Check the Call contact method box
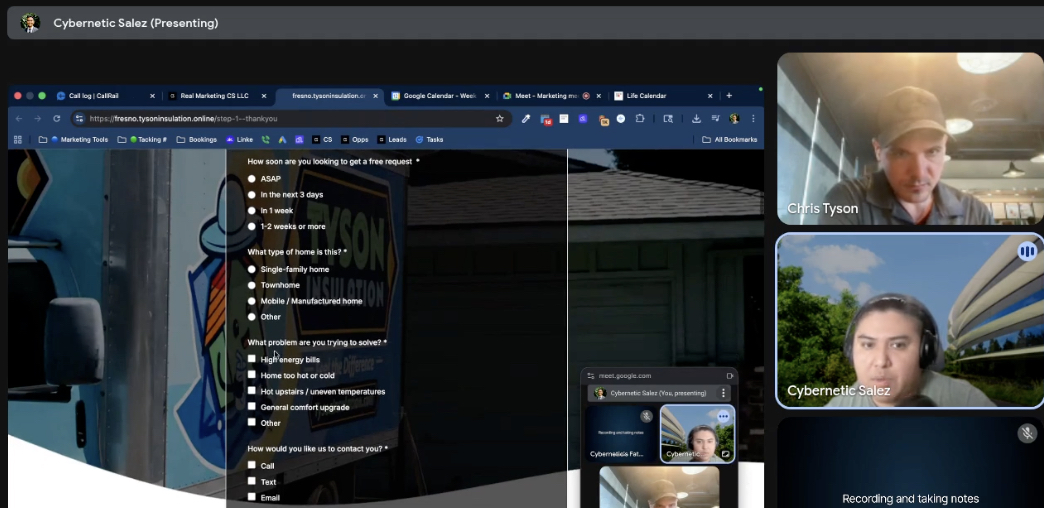1044x508 pixels. (251, 465)
